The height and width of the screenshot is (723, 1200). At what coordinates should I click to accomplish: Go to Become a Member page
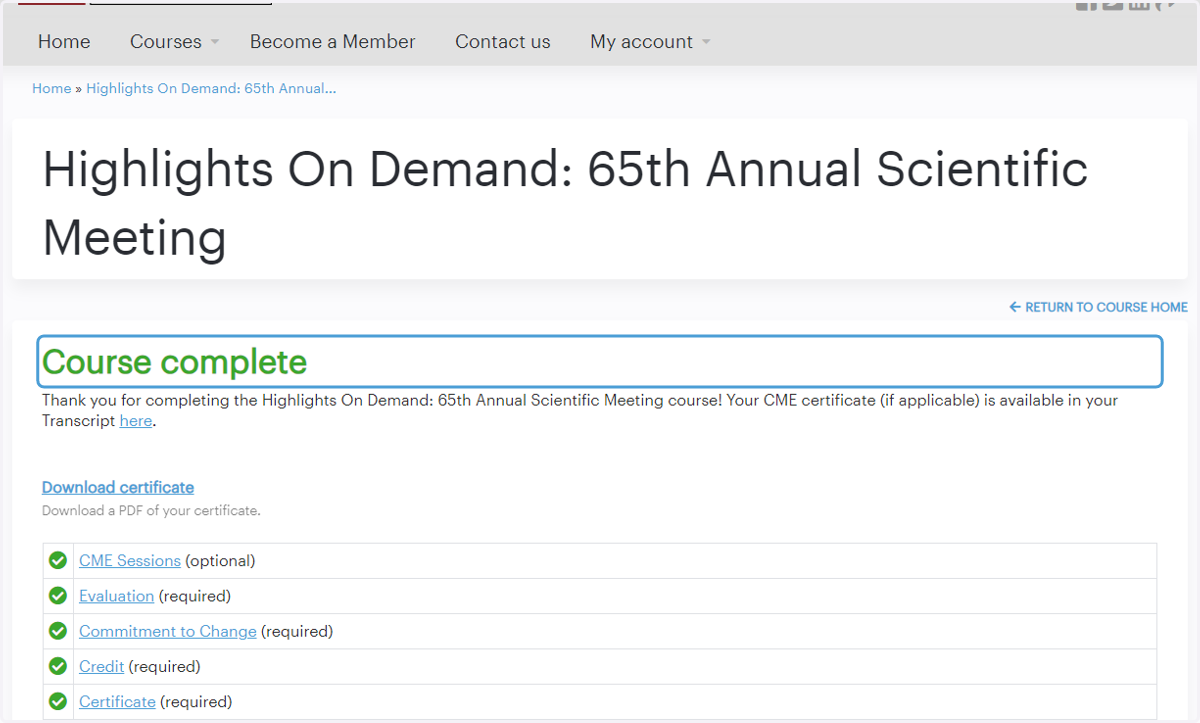coord(332,42)
